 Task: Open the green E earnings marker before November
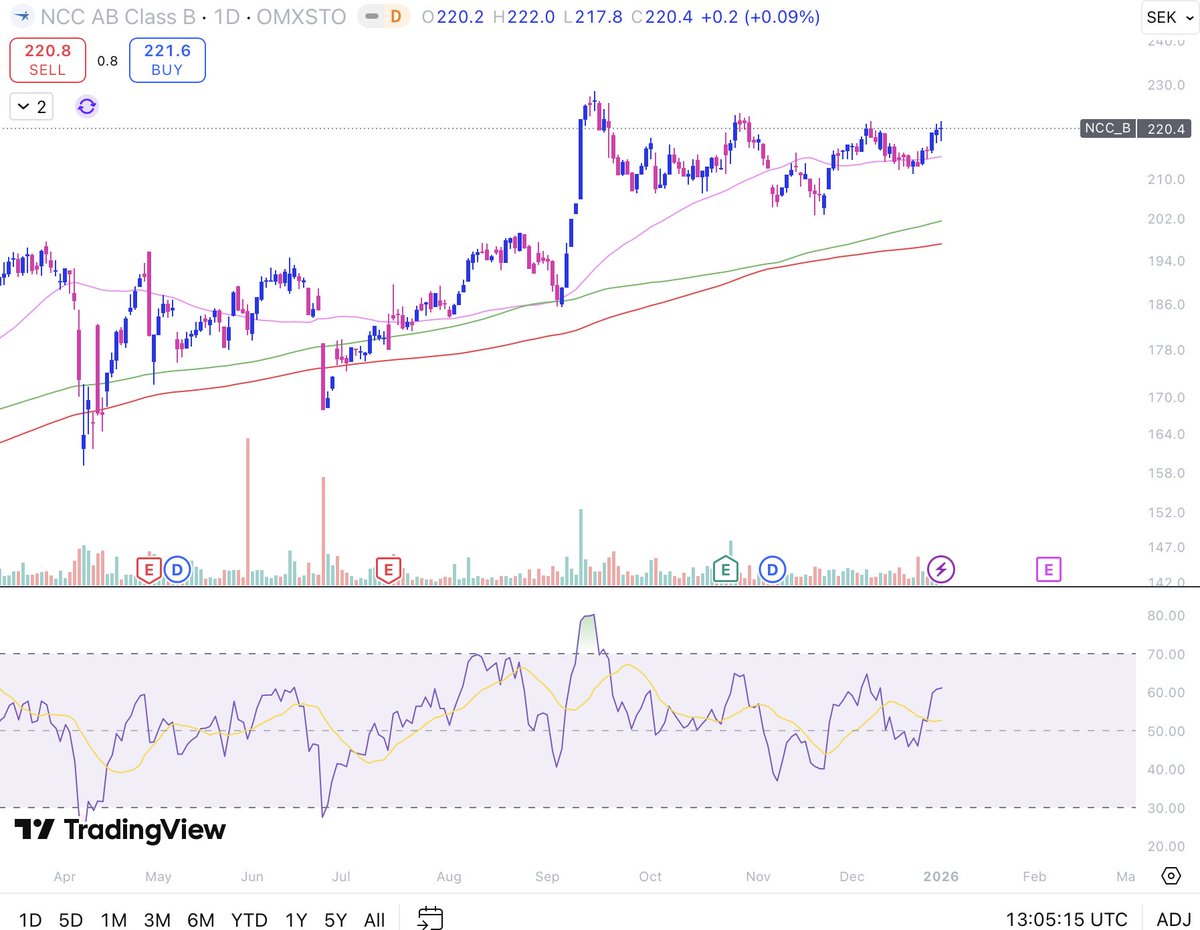725,570
